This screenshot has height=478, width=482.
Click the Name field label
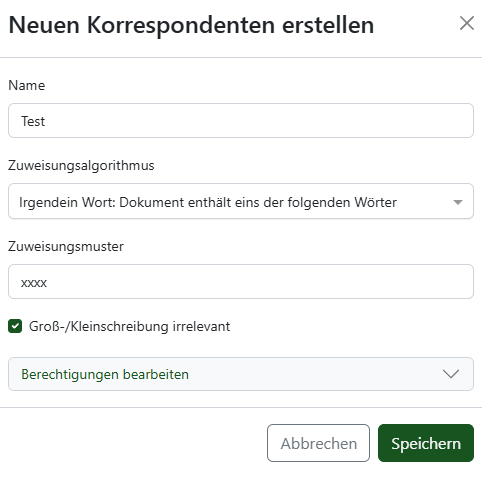(27, 85)
